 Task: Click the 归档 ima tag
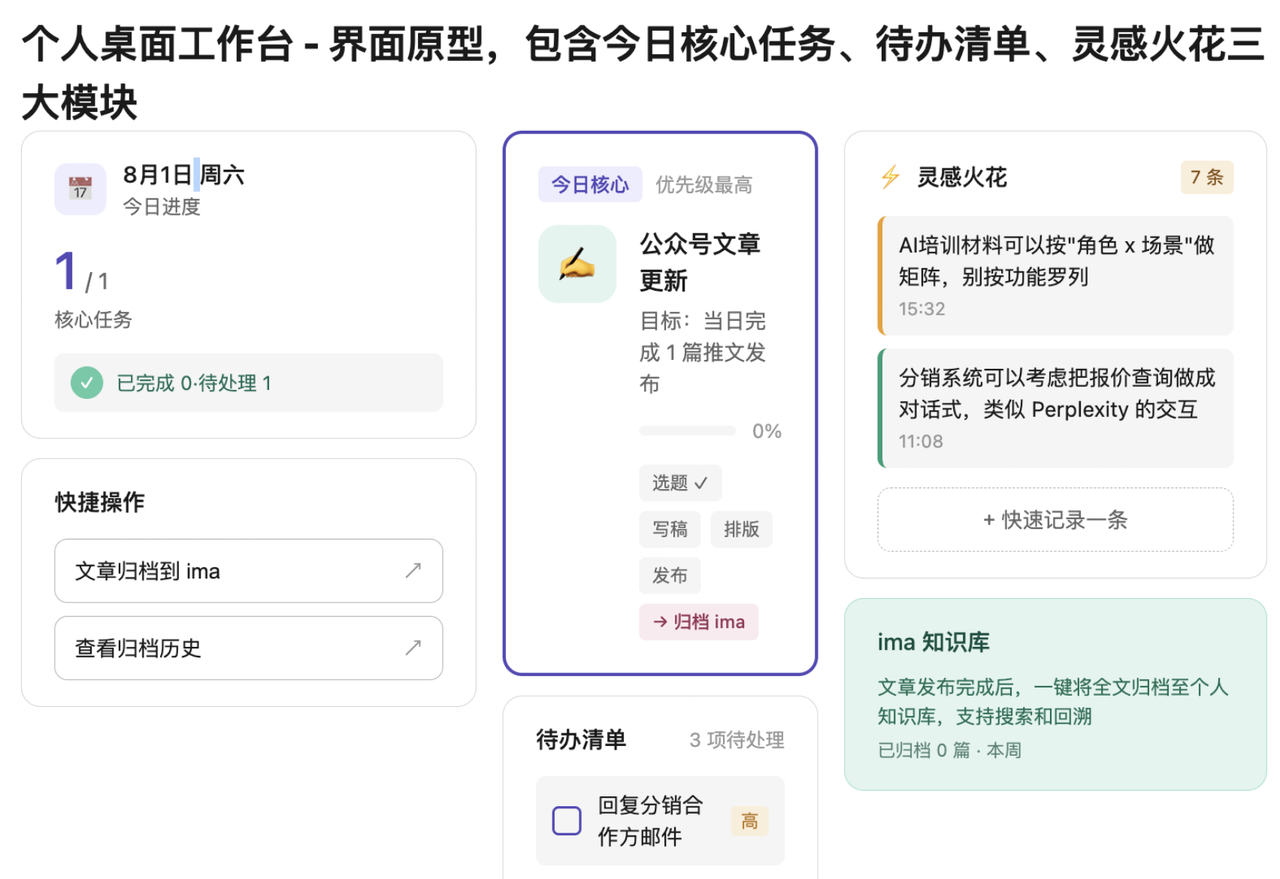(x=699, y=622)
